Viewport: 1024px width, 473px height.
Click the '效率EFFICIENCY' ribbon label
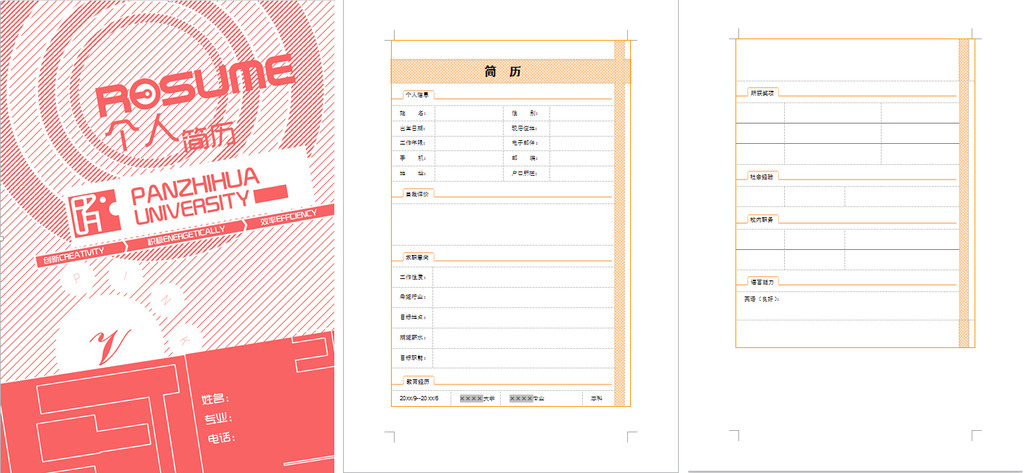click(288, 217)
